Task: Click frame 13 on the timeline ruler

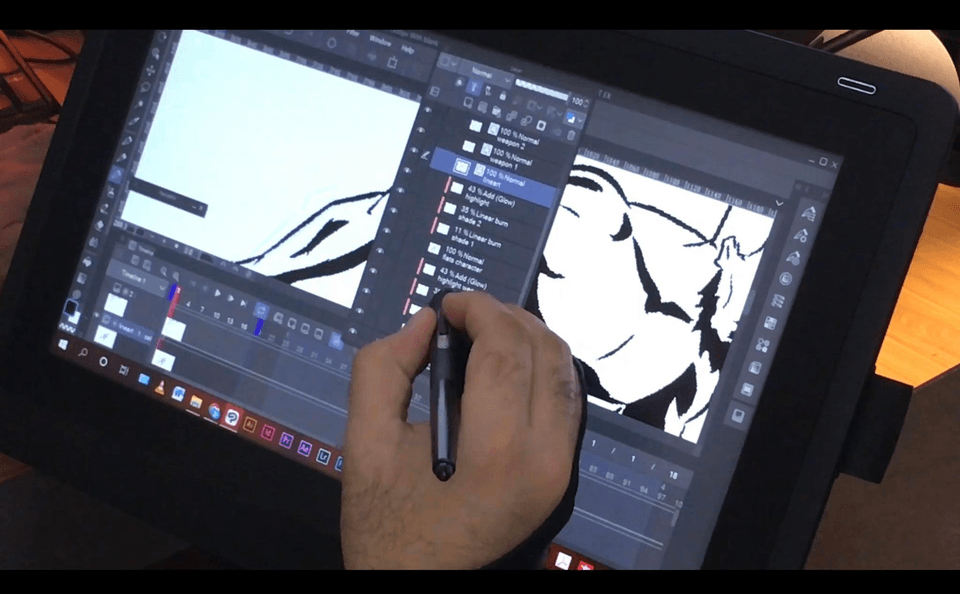Action: 229,319
